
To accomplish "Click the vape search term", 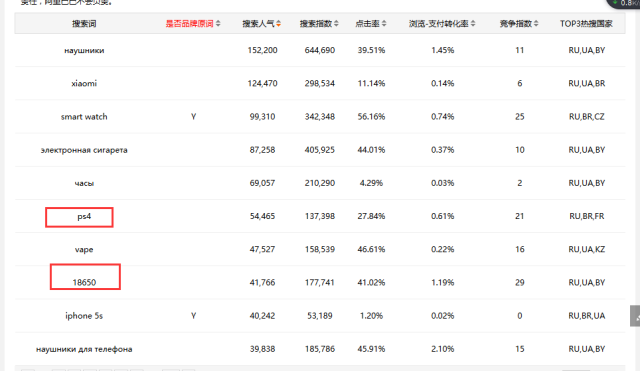I will 84,249.
